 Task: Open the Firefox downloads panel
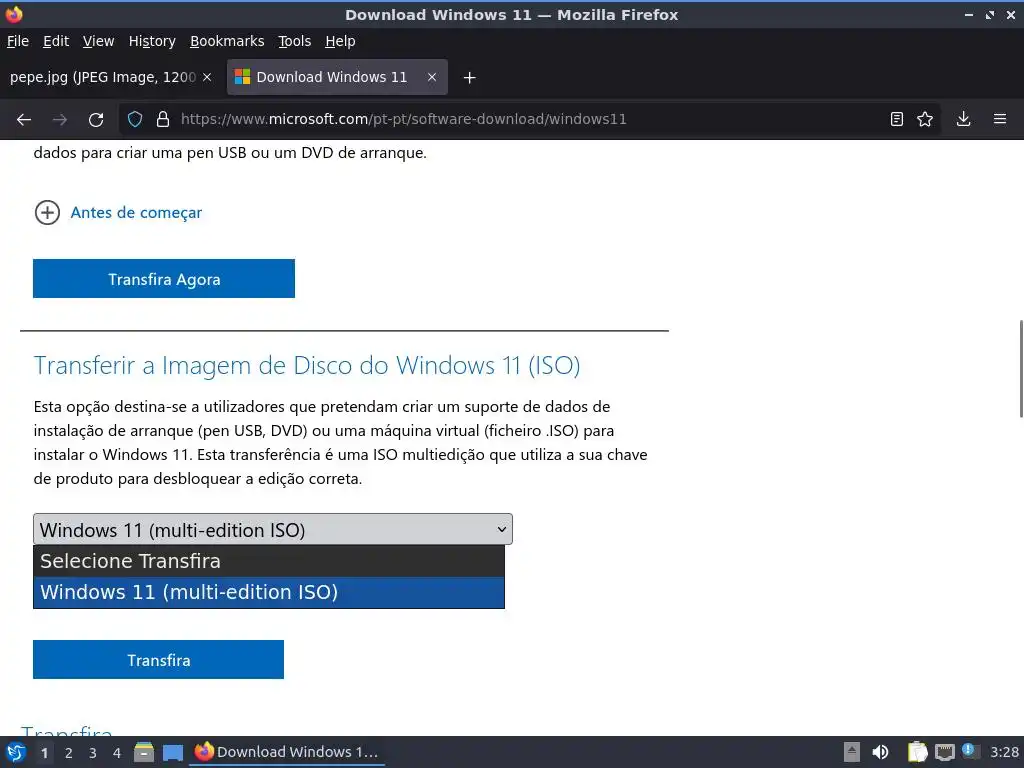(963, 119)
